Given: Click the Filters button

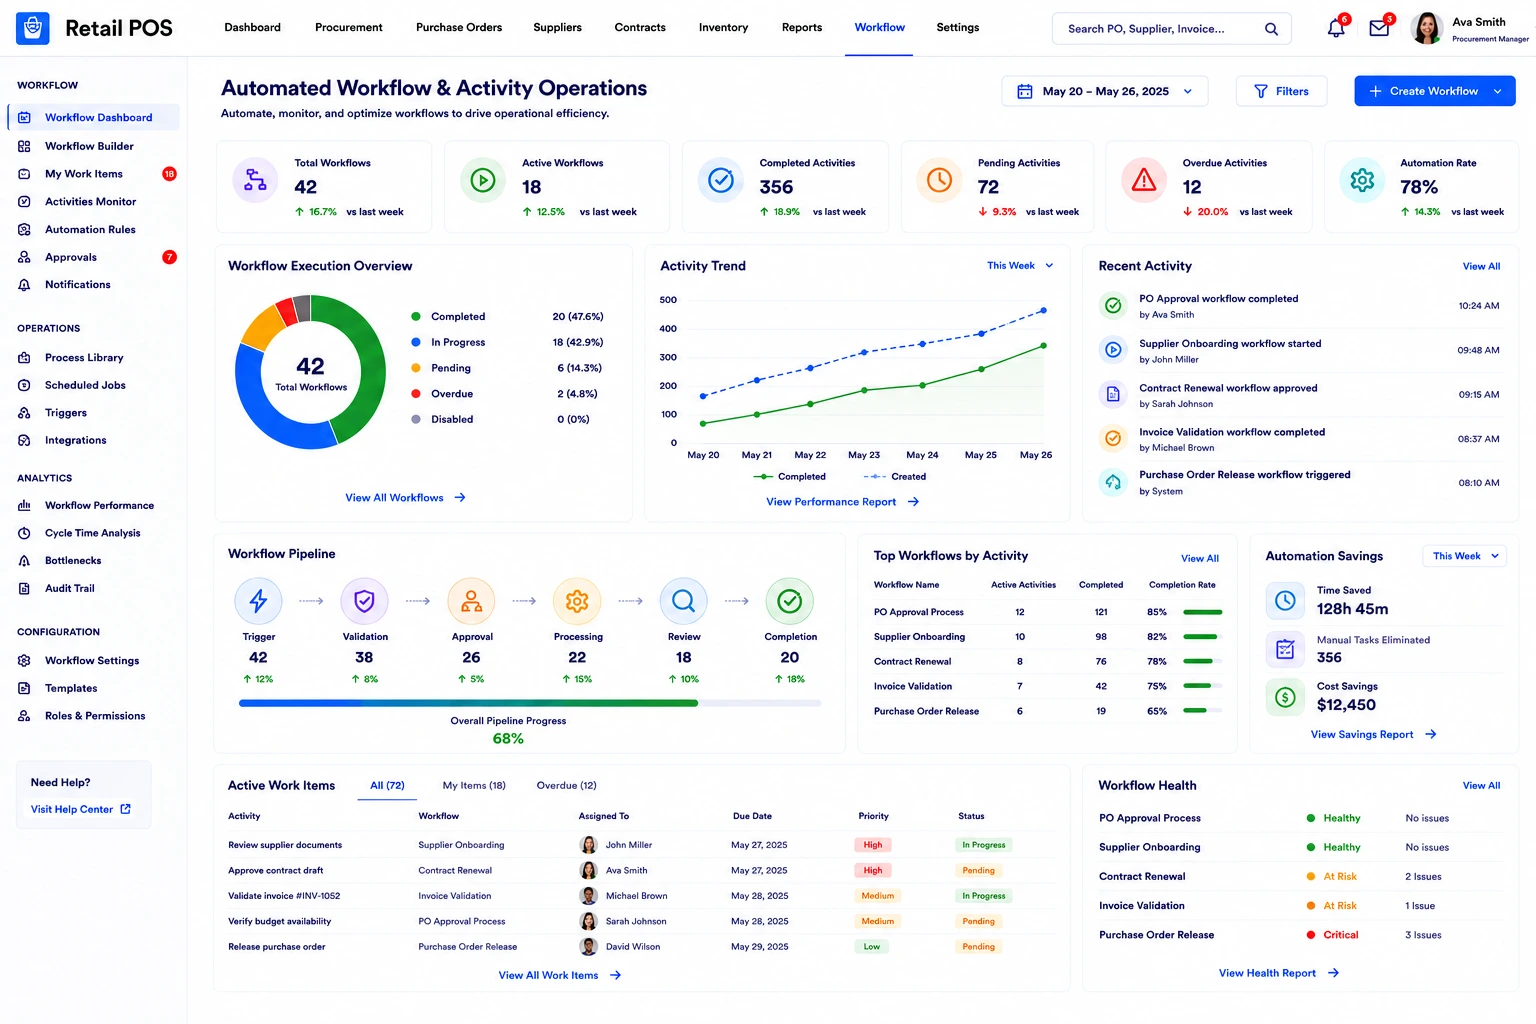Looking at the screenshot, I should coord(1281,91).
